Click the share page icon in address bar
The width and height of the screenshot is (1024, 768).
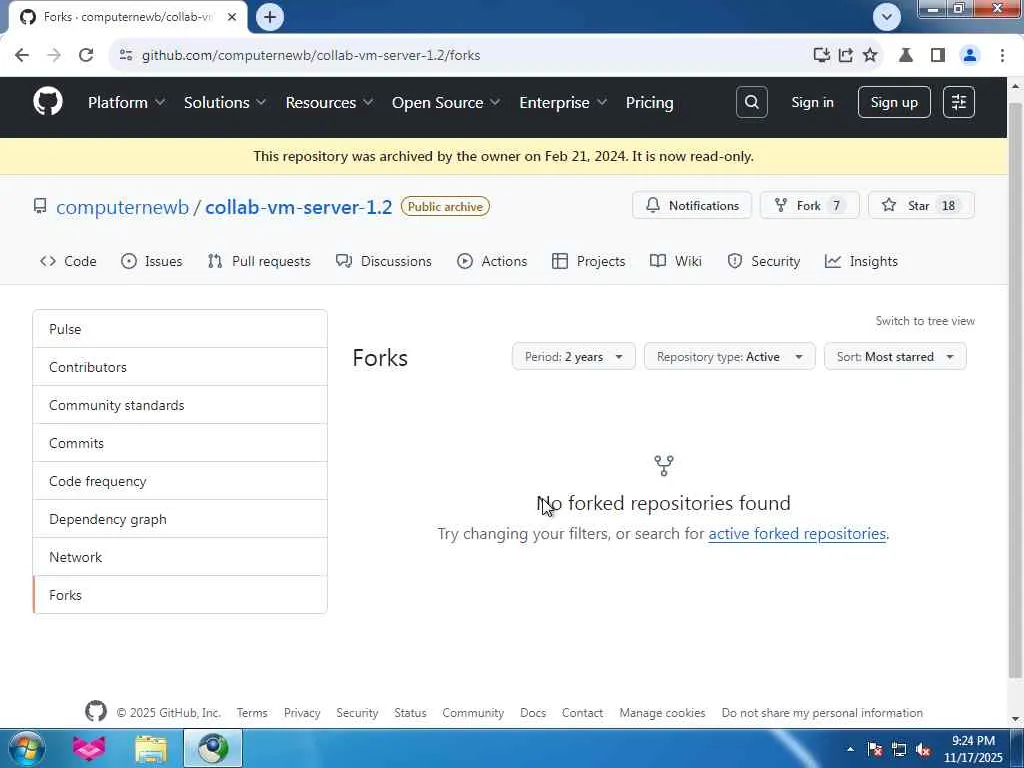pos(846,55)
